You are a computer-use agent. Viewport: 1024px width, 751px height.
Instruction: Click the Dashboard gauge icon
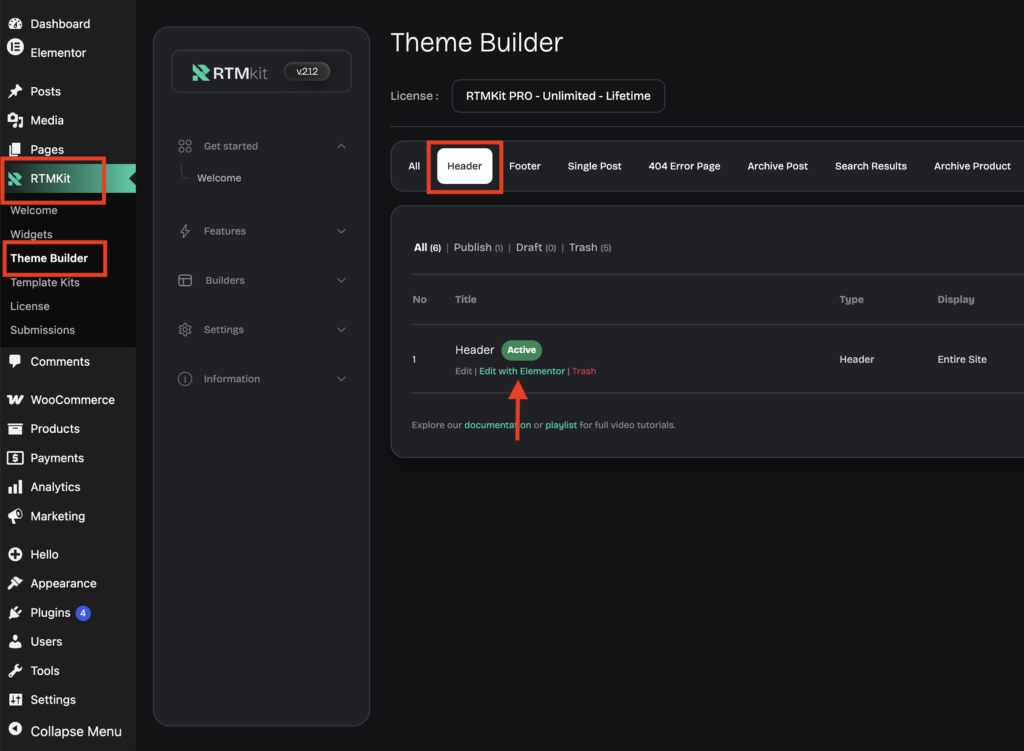(x=15, y=24)
